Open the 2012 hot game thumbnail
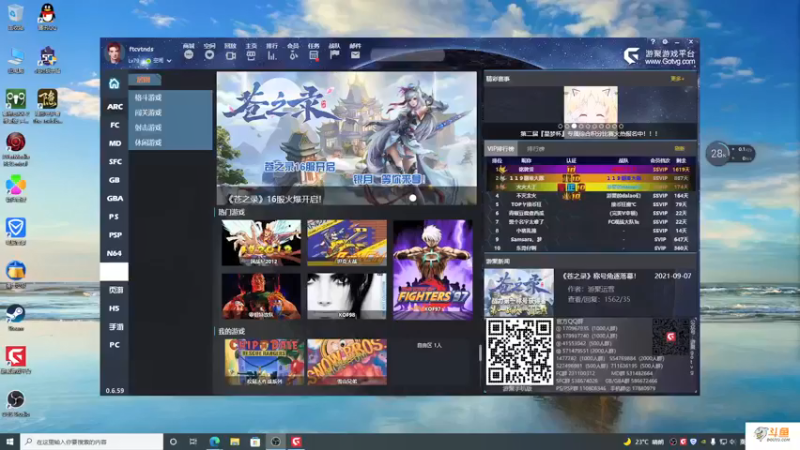This screenshot has height=450, width=800. click(x=261, y=243)
